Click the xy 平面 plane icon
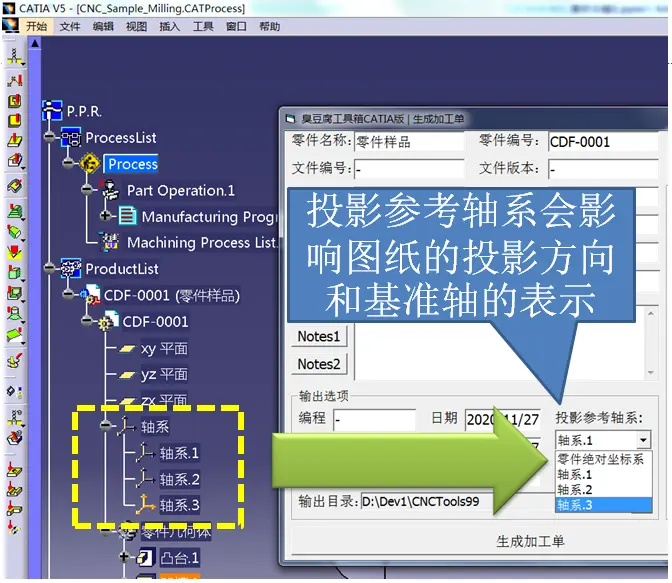The width and height of the screenshot is (672, 583). coord(127,349)
